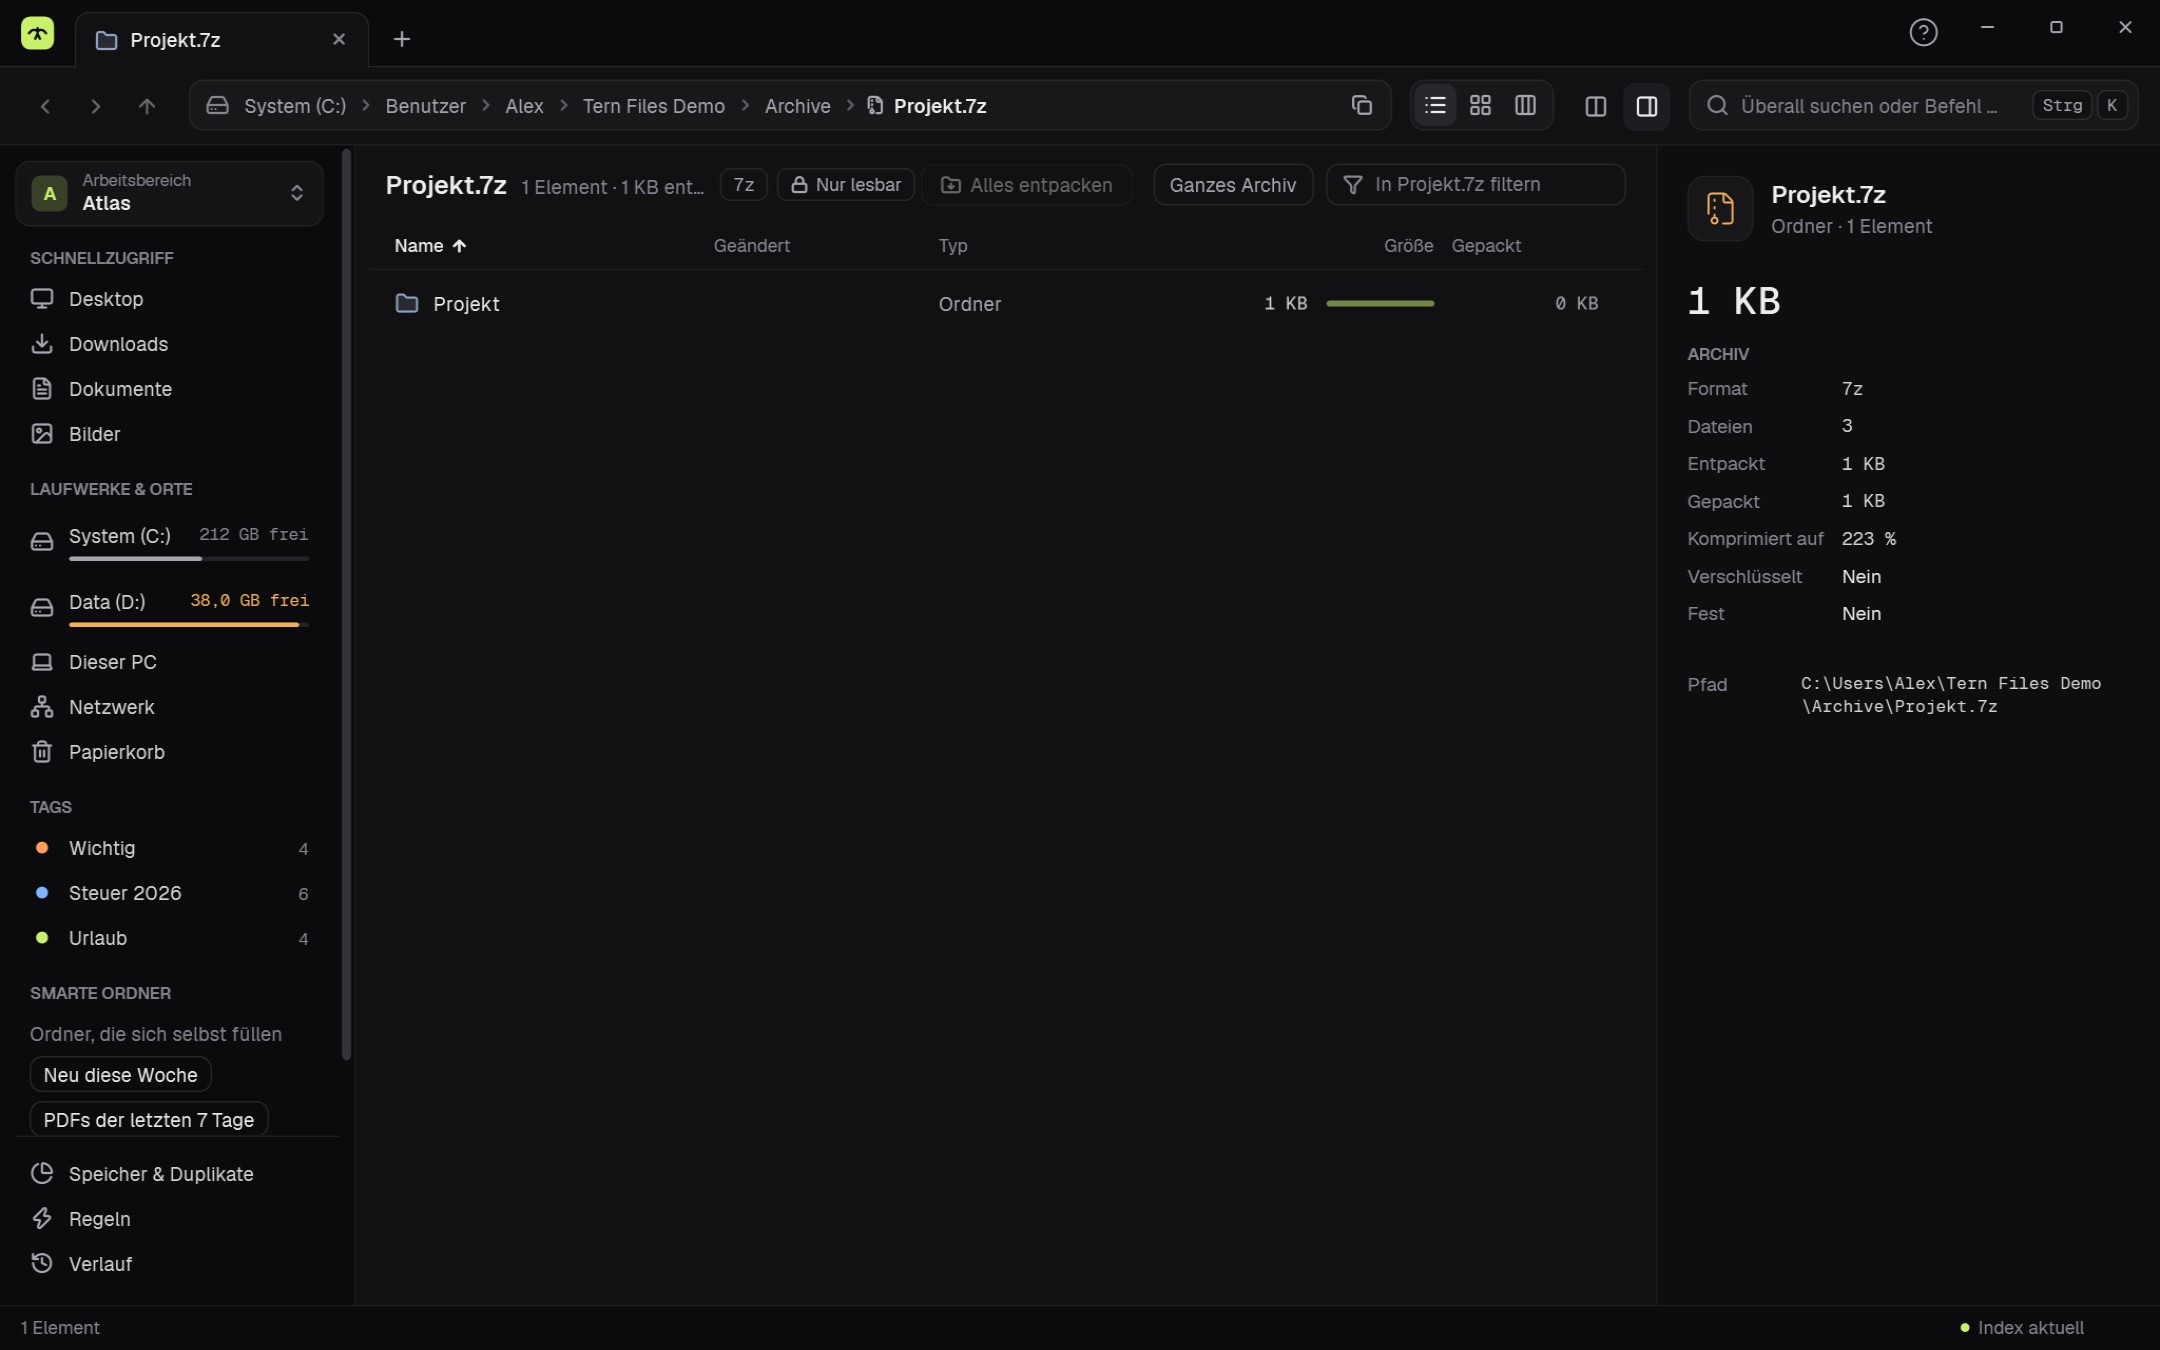Toggle the details side panel

tap(1646, 106)
